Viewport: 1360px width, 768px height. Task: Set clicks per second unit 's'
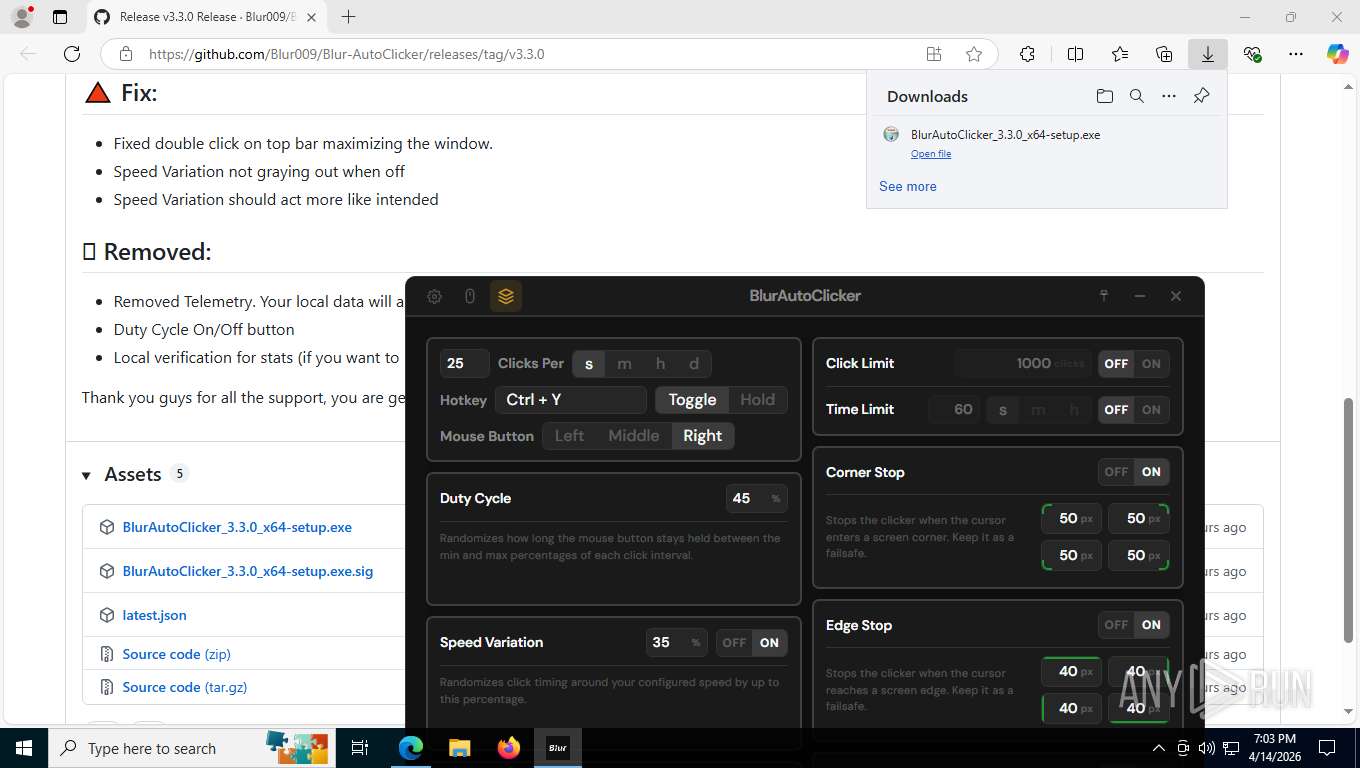tap(588, 364)
